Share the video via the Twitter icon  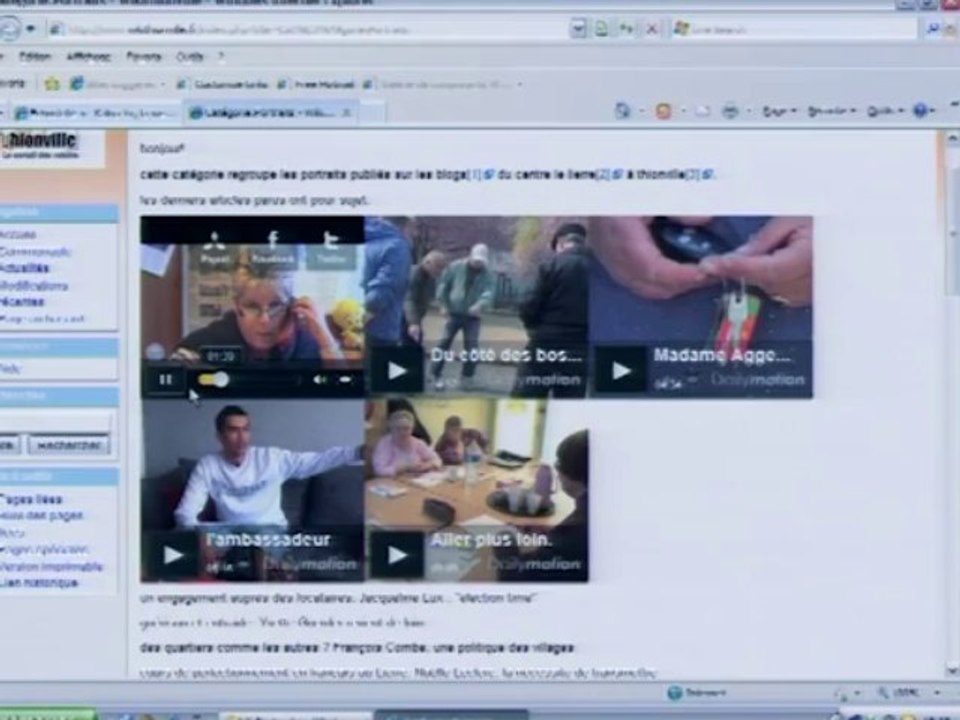pos(331,247)
